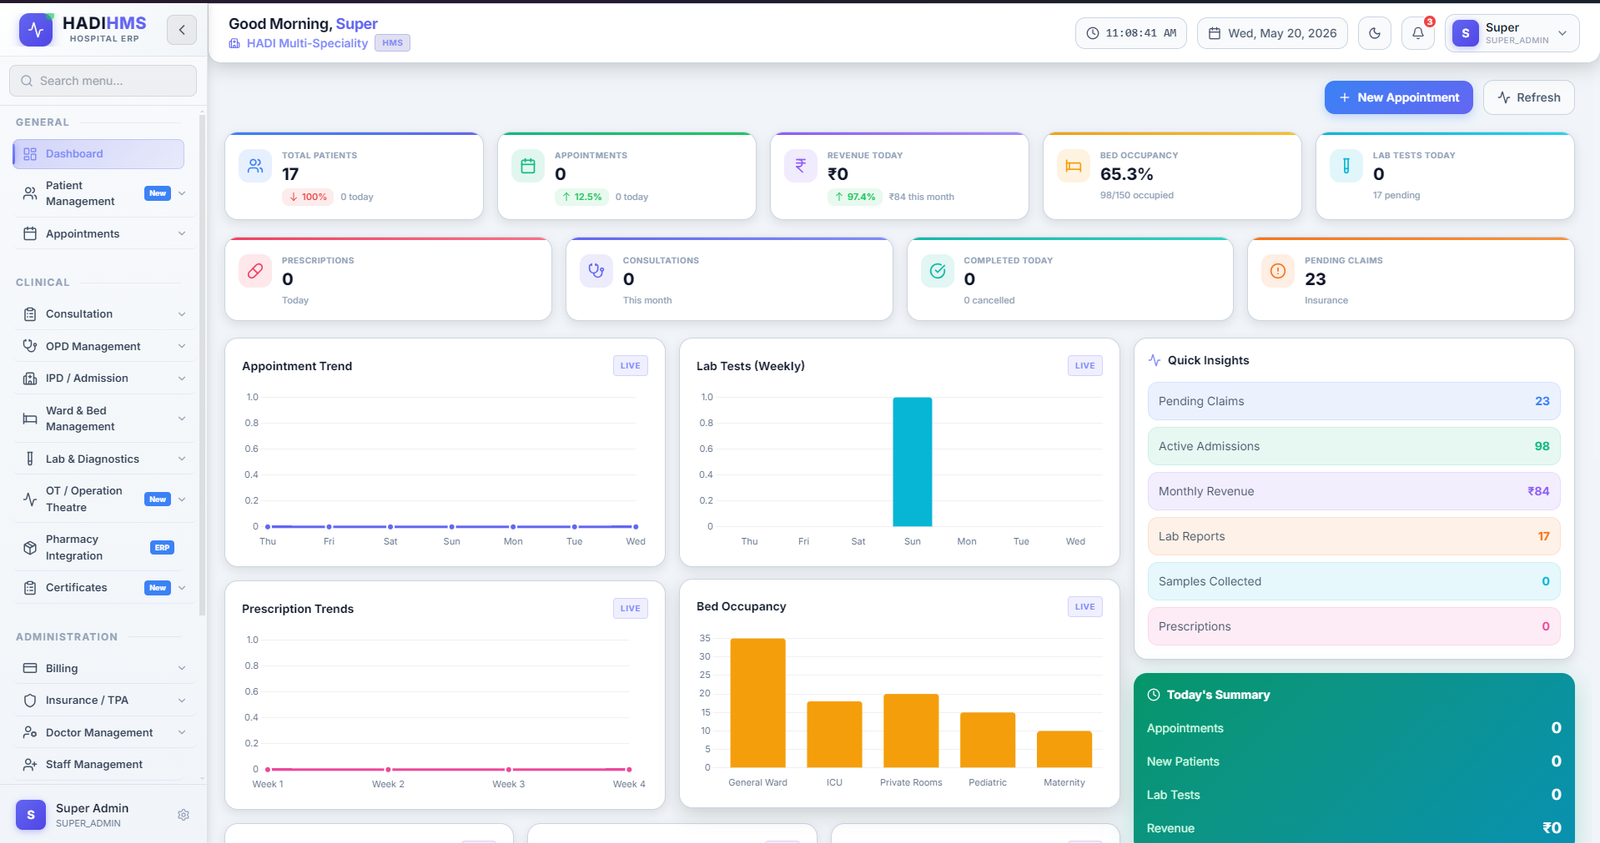Click the Private Rooms bar in Bed Occupancy
This screenshot has width=1600, height=843.
pyautogui.click(x=911, y=731)
